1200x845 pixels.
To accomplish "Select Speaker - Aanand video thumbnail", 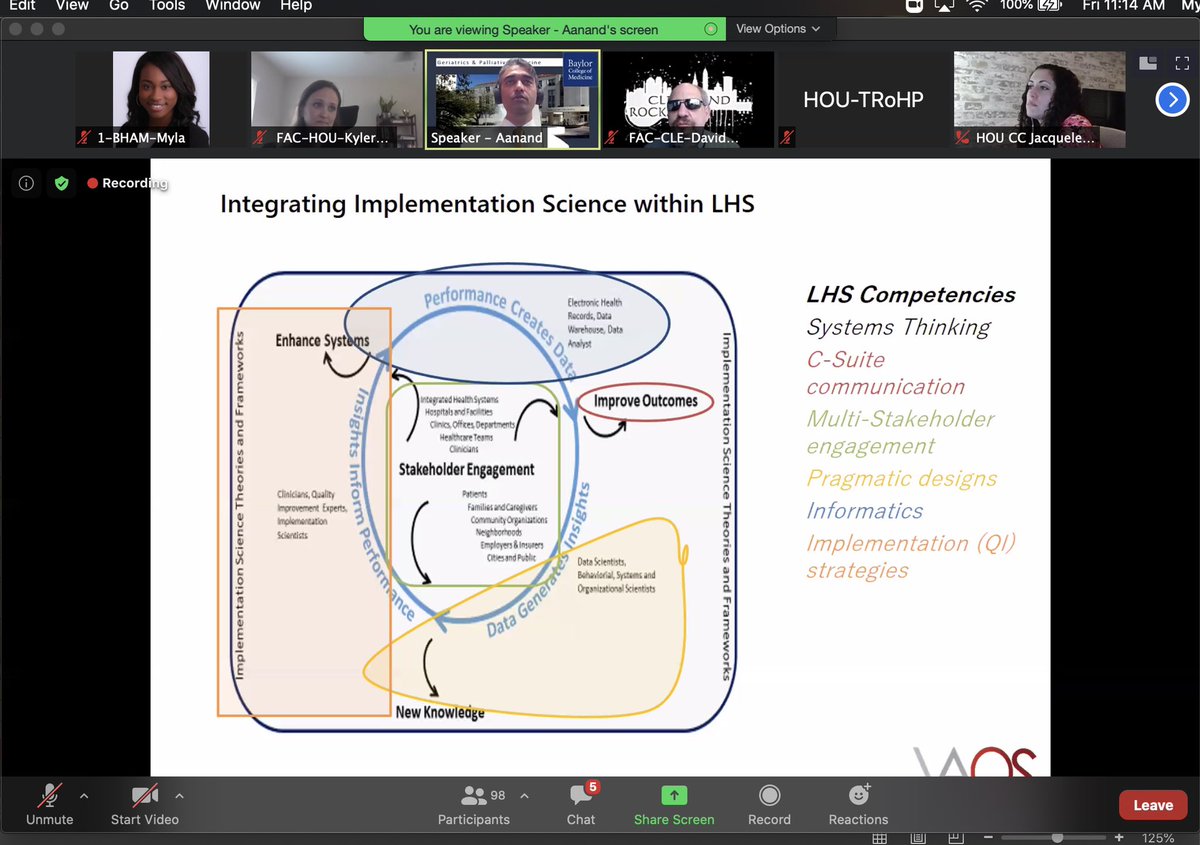I will [512, 99].
